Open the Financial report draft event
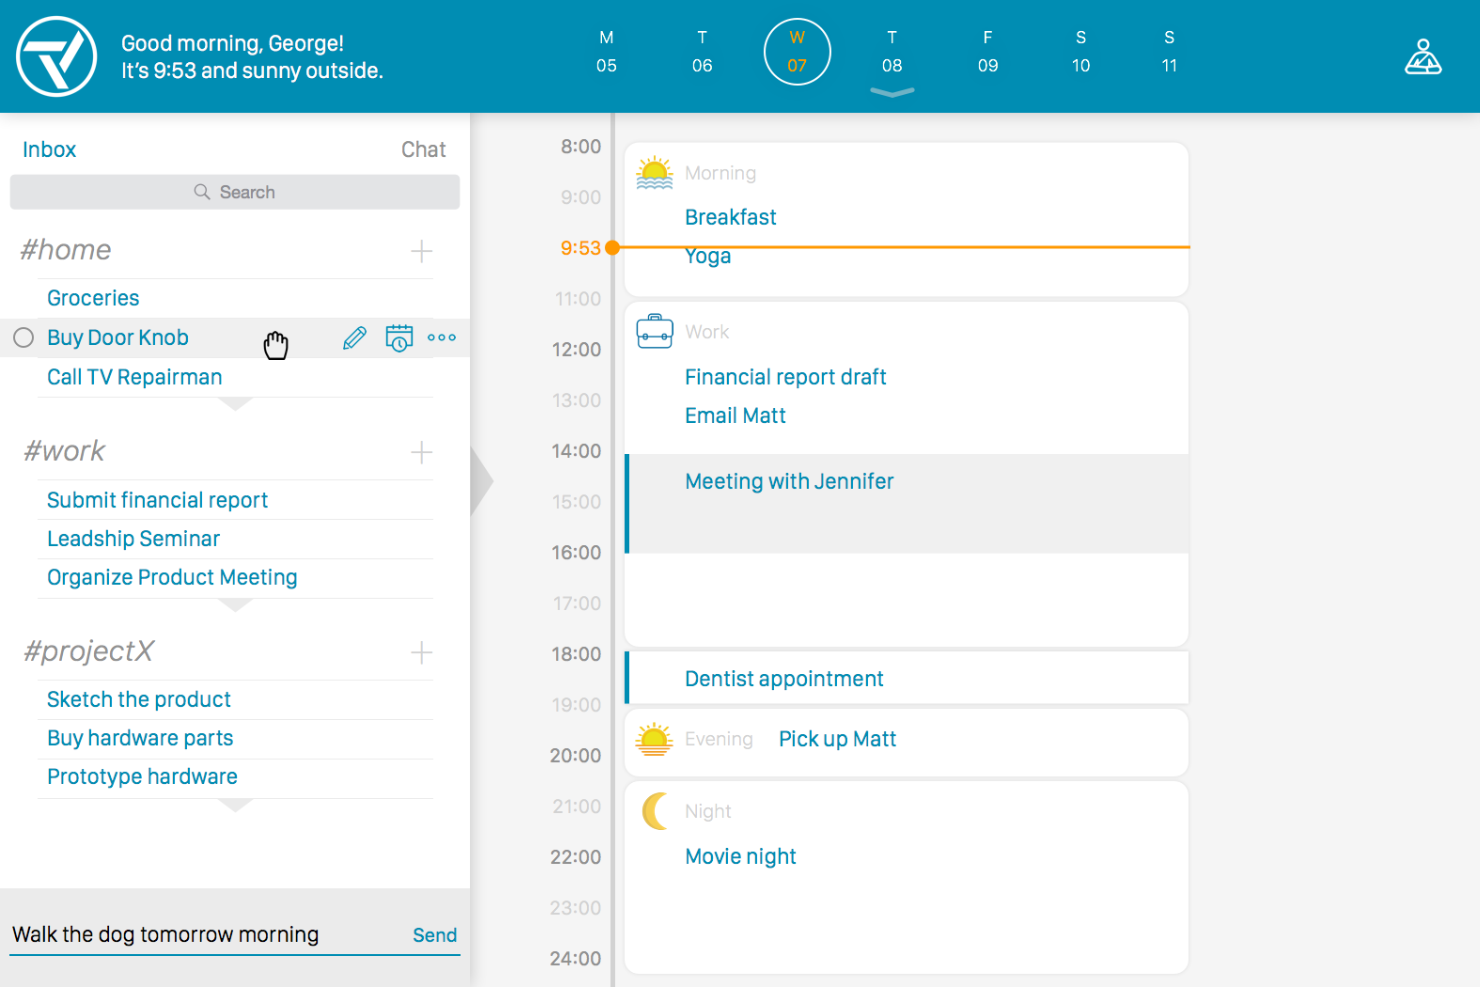Image resolution: width=1480 pixels, height=987 pixels. point(785,377)
